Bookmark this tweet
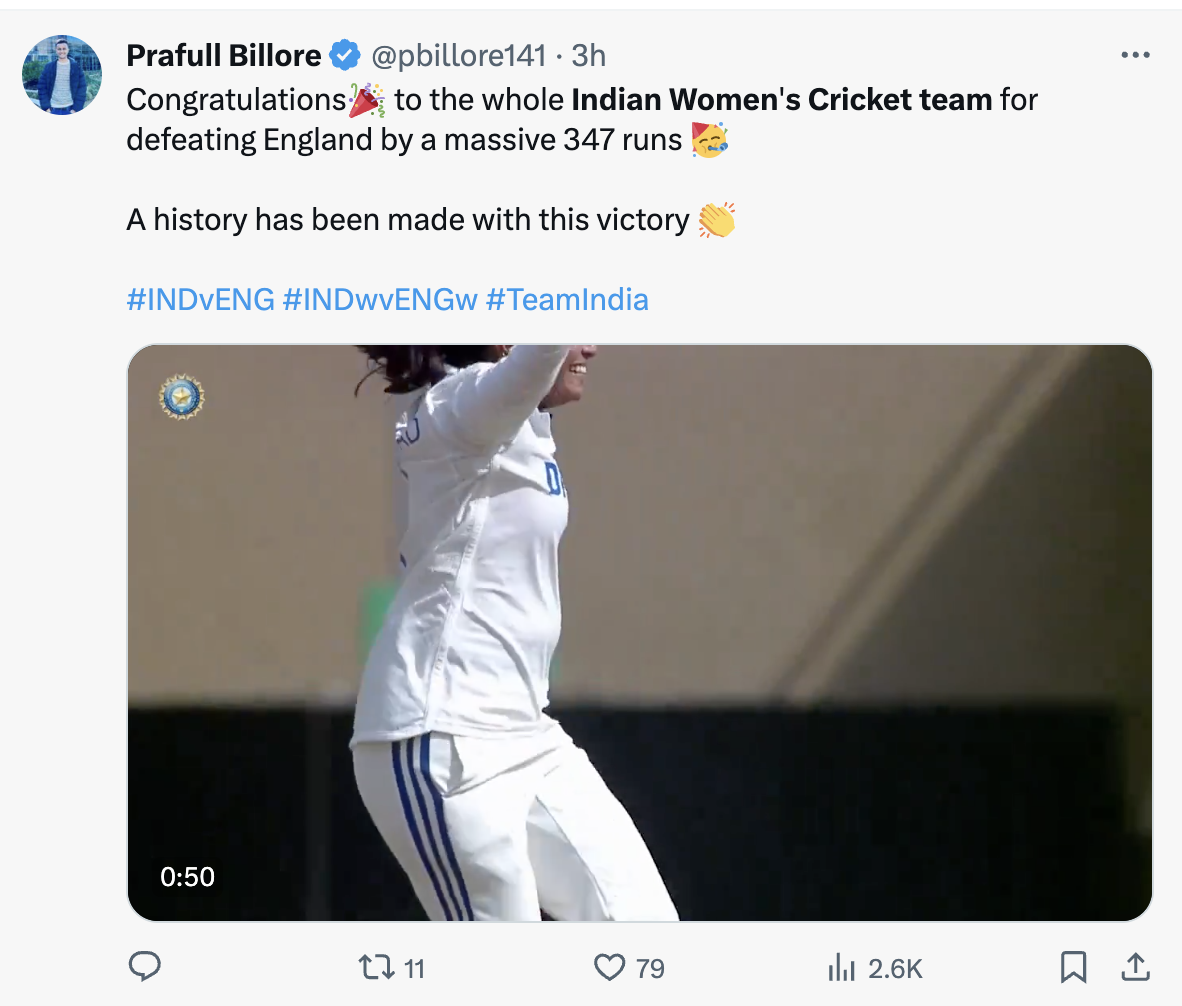 1073,966
